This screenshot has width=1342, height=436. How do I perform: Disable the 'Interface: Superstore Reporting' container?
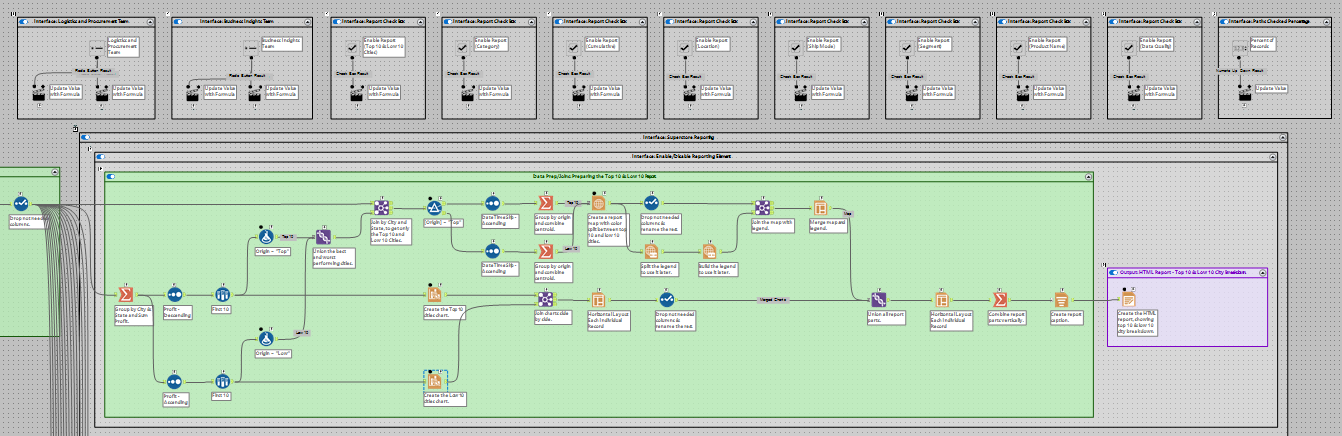[86, 137]
